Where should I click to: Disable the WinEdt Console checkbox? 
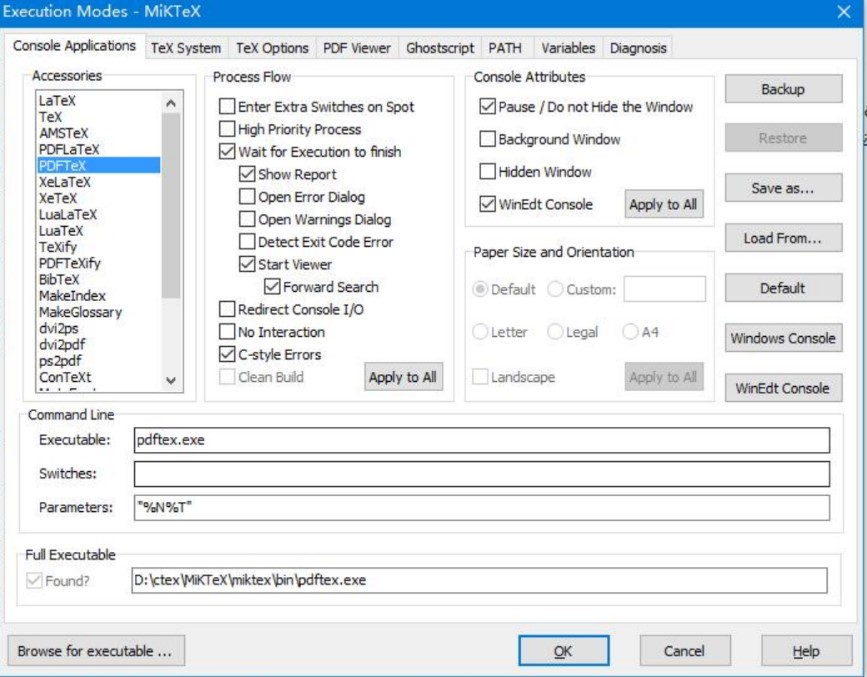(488, 205)
